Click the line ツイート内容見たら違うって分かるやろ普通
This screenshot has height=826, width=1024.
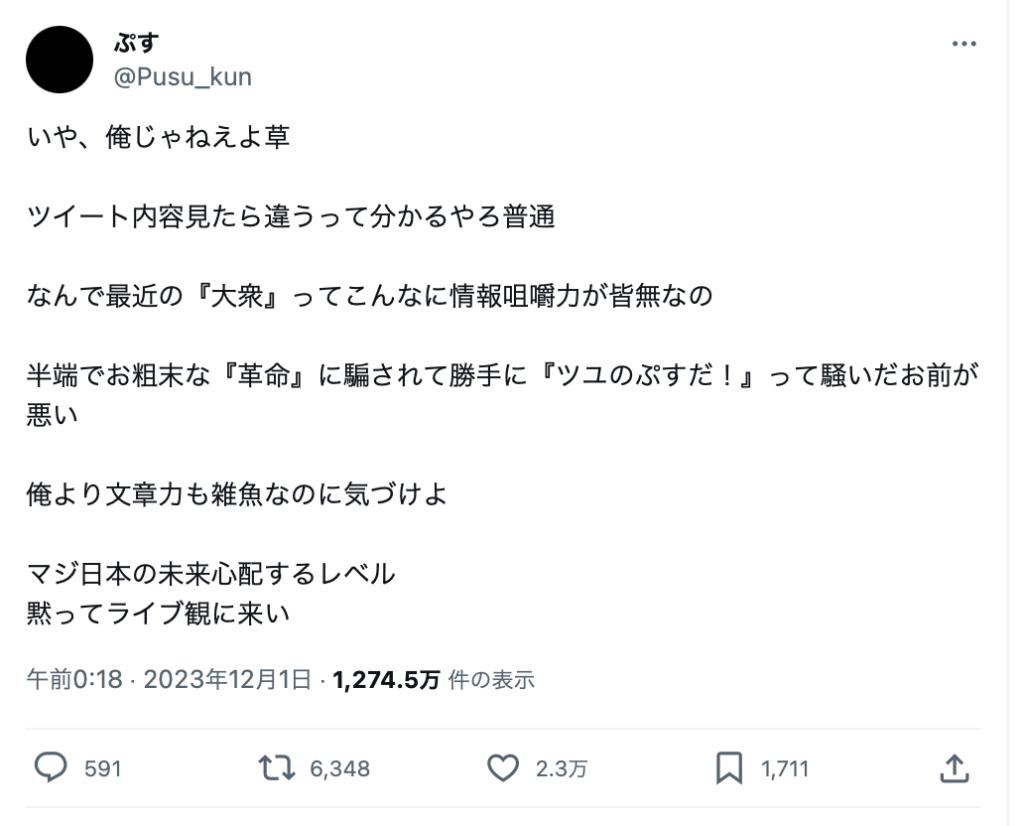coord(290,217)
